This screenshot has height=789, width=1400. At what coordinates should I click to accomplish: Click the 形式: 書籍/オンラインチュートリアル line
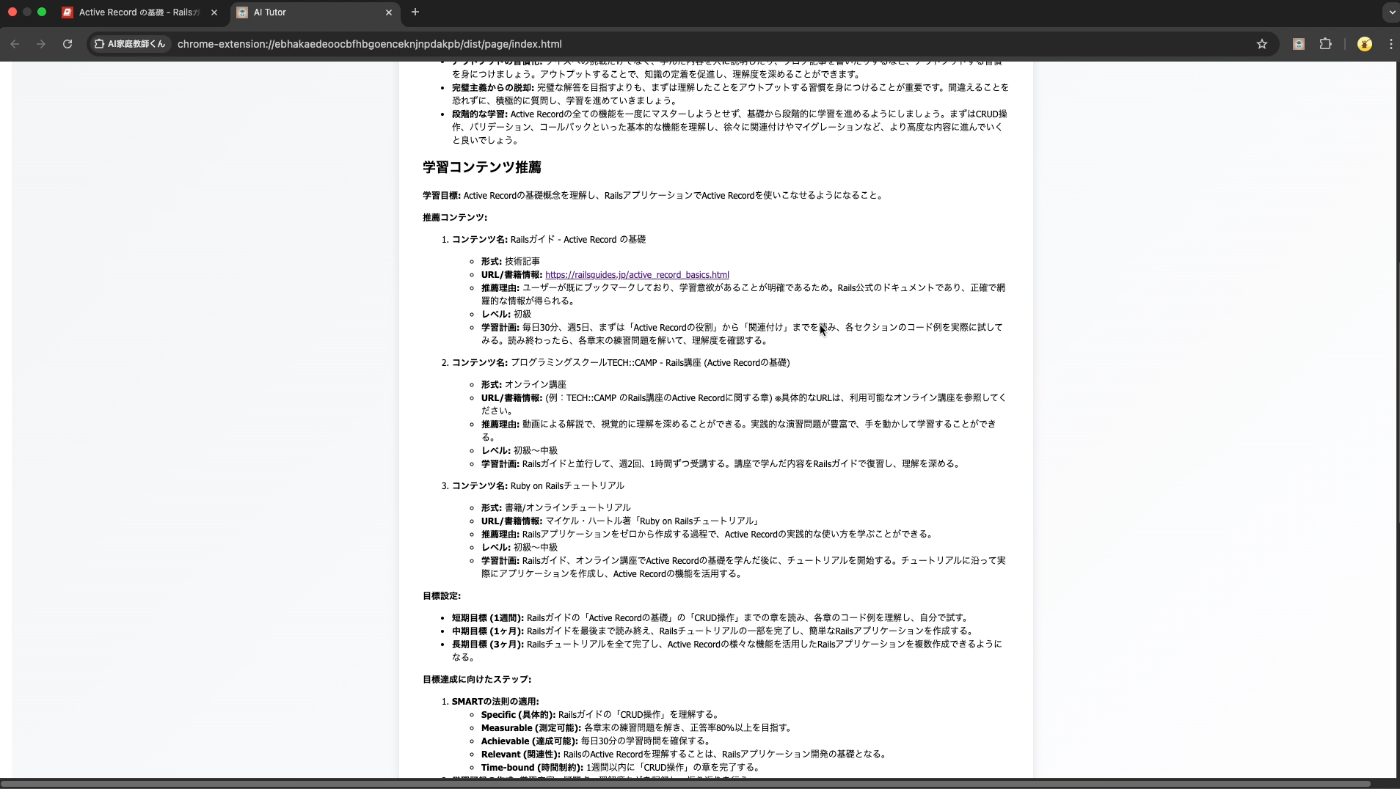point(556,508)
